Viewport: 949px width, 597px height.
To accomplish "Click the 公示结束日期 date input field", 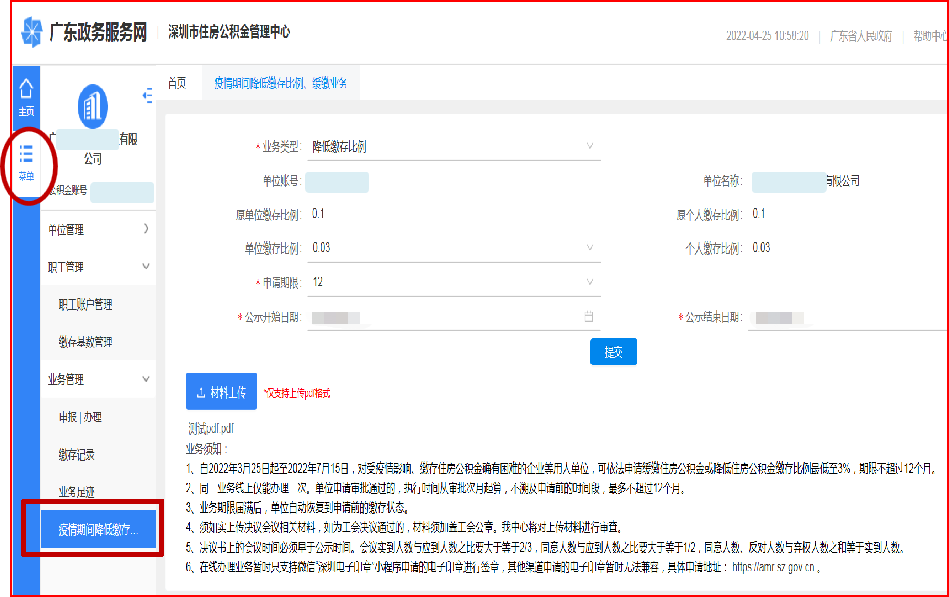I will click(850, 317).
